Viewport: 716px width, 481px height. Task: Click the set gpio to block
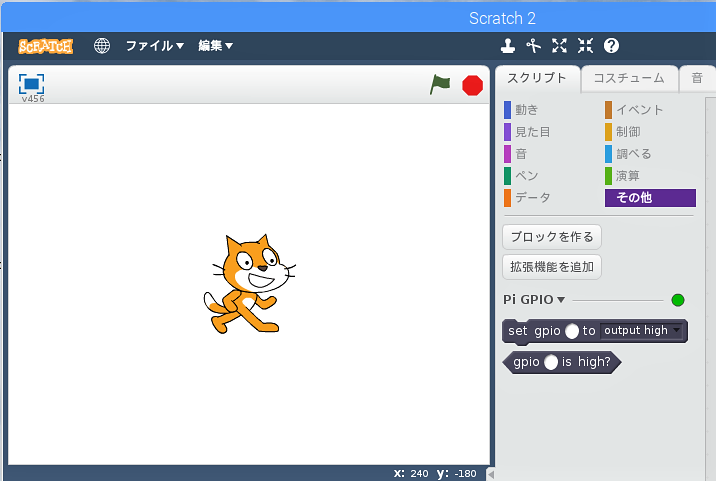[x=595, y=331]
